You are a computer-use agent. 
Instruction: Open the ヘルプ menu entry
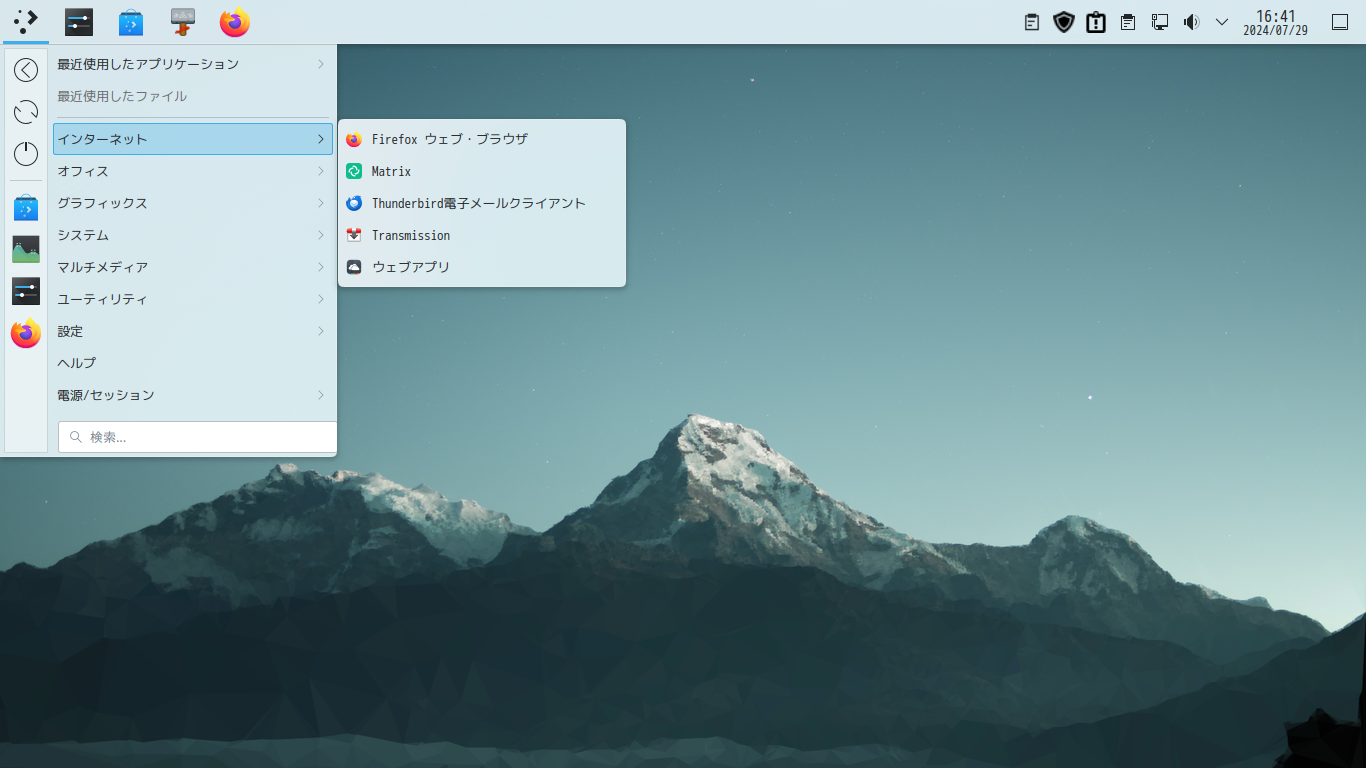pyautogui.click(x=193, y=363)
